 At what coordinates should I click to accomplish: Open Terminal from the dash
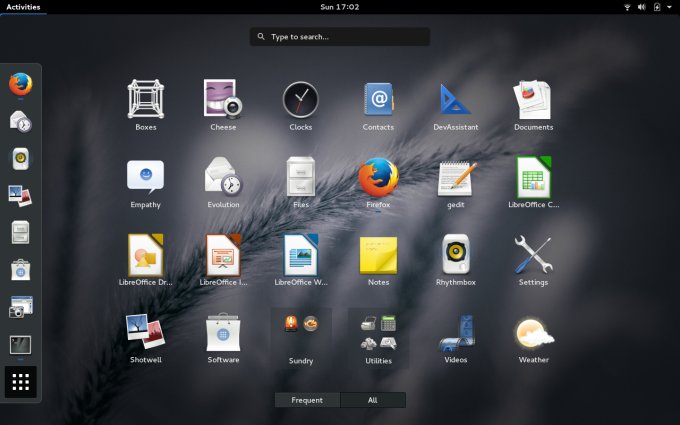pyautogui.click(x=20, y=345)
